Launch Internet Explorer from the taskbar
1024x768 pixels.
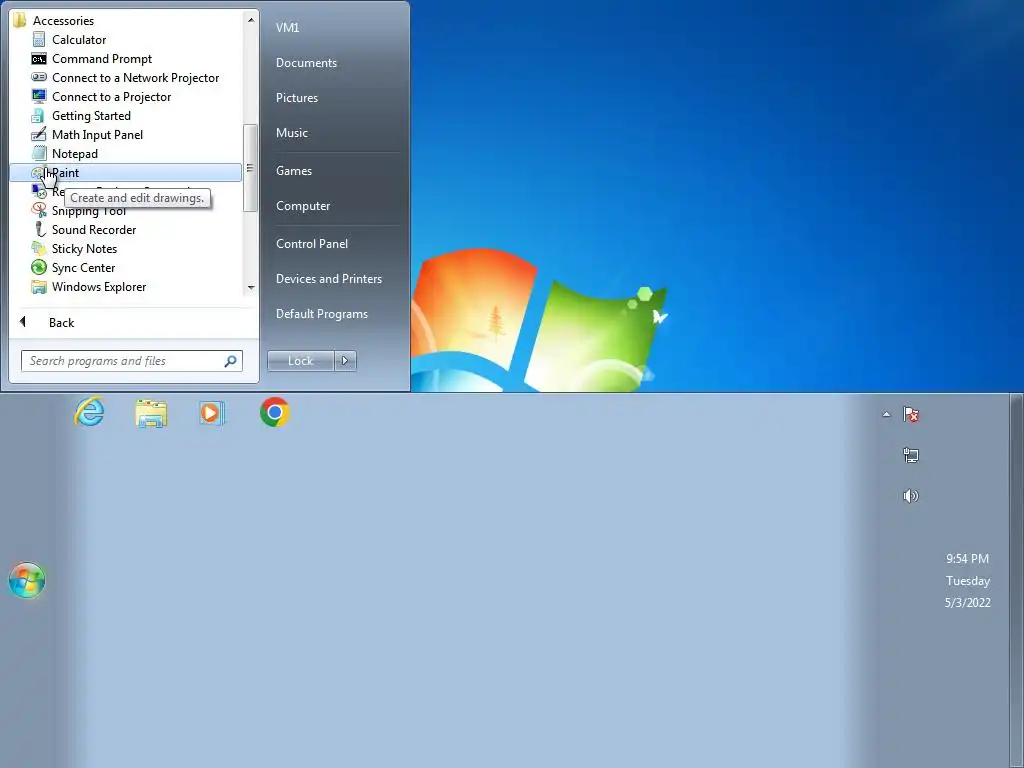pos(89,413)
